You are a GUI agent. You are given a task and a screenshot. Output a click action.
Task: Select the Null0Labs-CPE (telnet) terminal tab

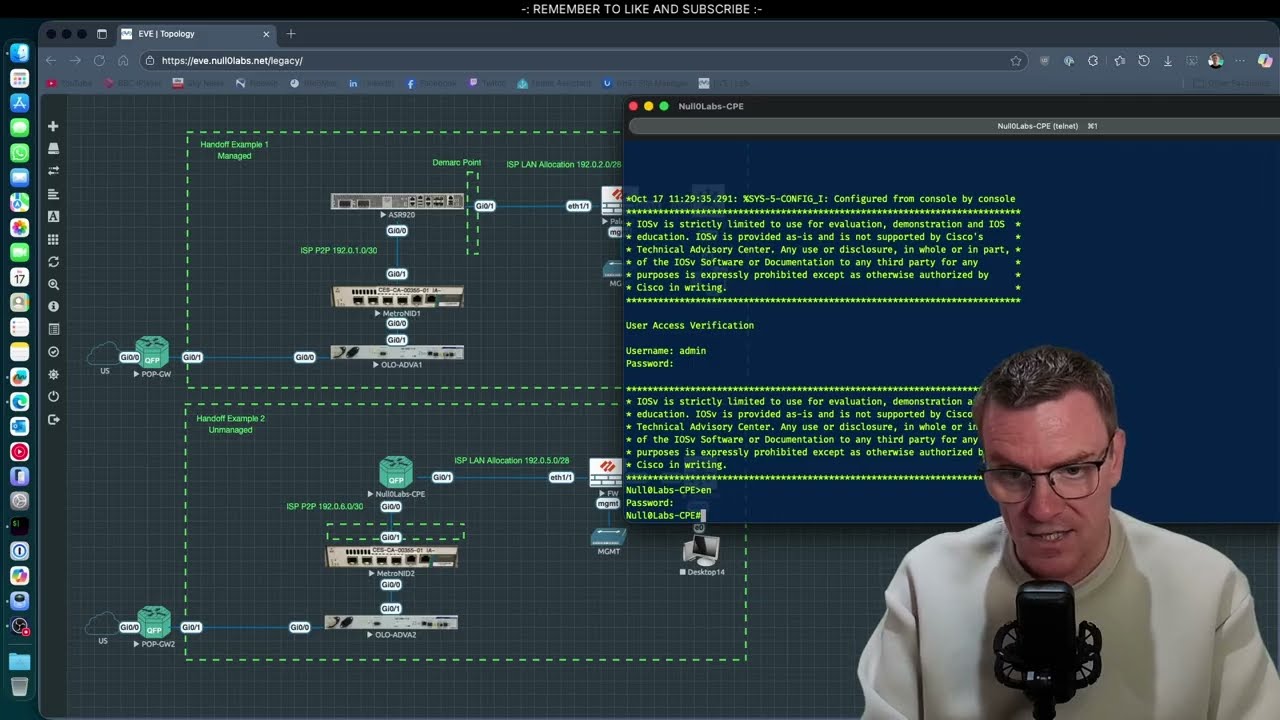1037,126
